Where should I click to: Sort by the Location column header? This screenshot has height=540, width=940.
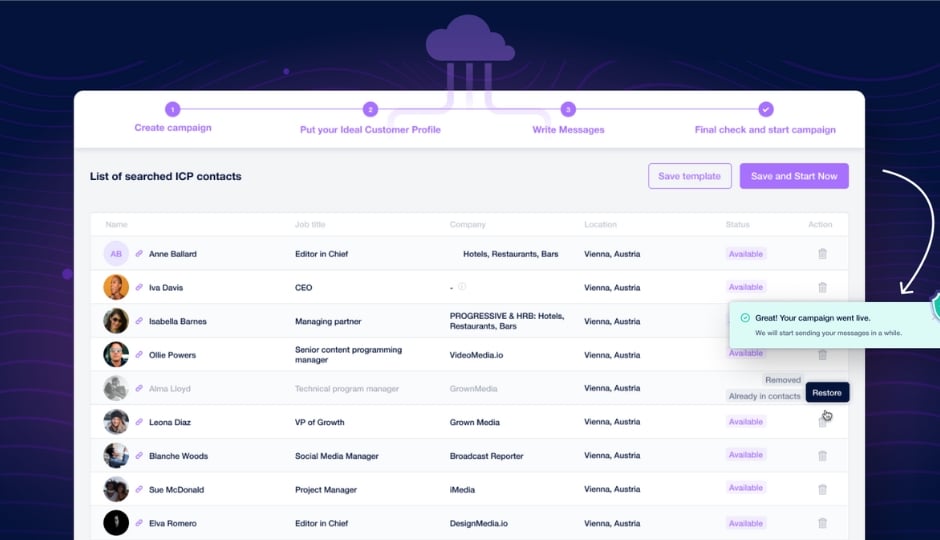pos(600,224)
